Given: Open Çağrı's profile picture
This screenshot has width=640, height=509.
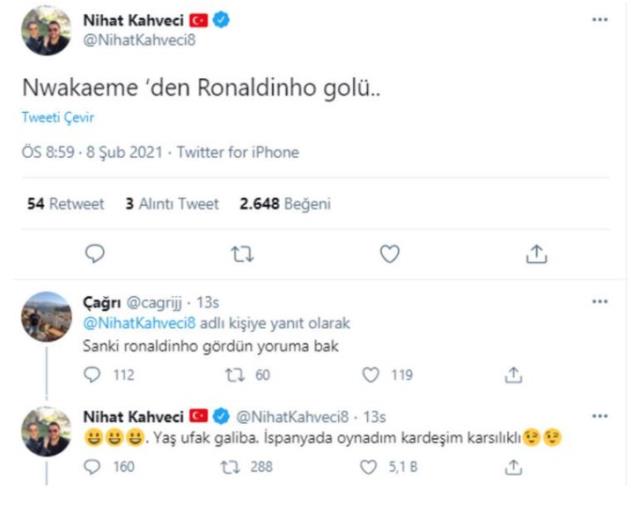Looking at the screenshot, I should click(46, 318).
